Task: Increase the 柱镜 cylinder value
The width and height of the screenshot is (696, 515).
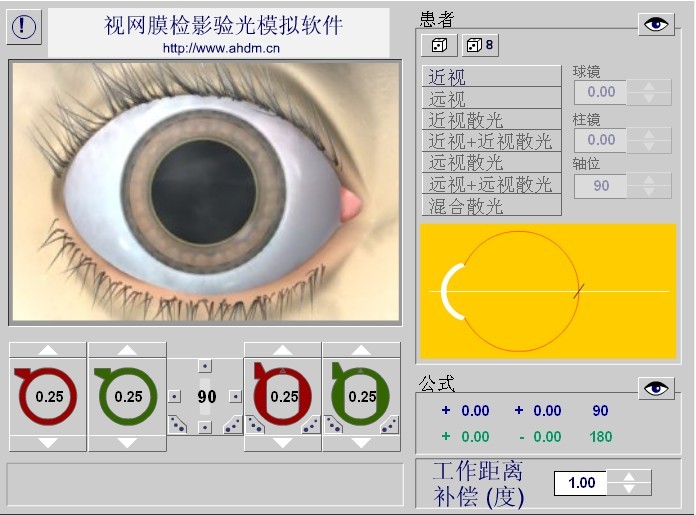Action: click(649, 134)
